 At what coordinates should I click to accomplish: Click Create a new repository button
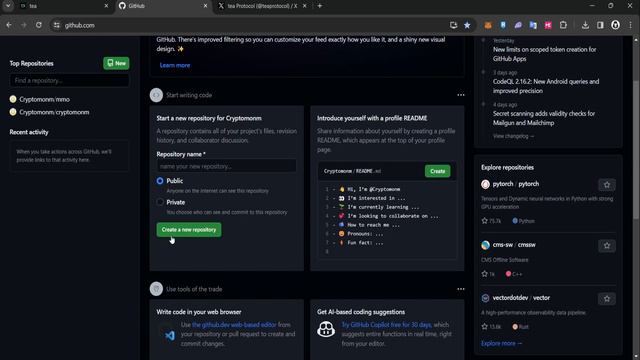point(189,230)
